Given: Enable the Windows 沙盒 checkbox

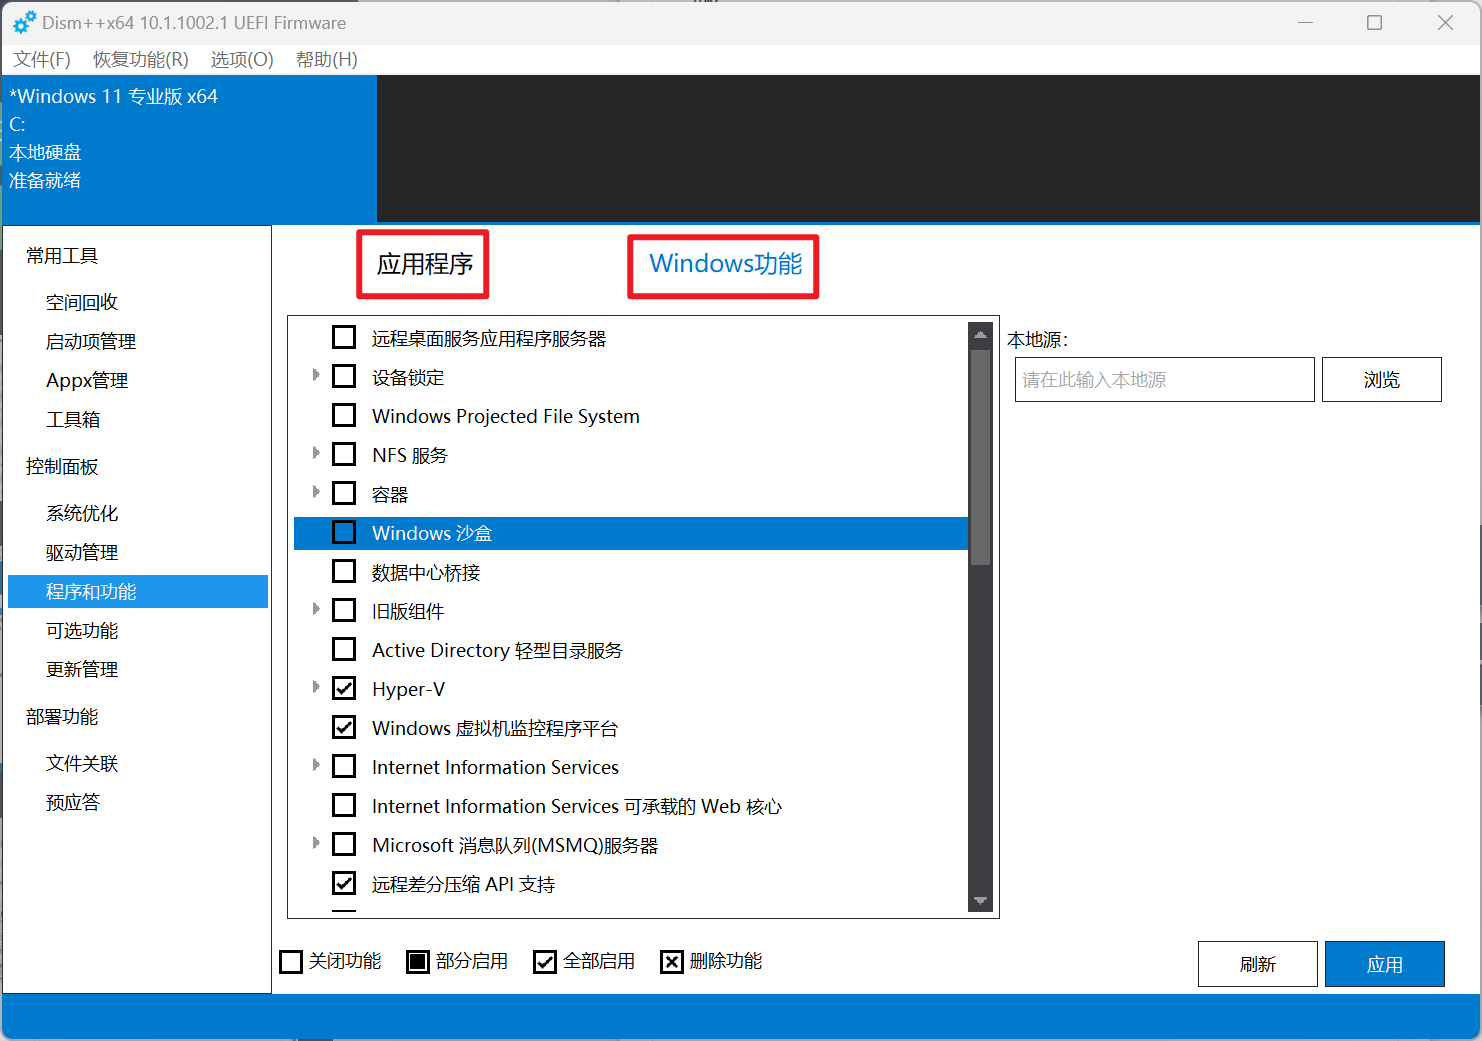Looking at the screenshot, I should [x=344, y=532].
